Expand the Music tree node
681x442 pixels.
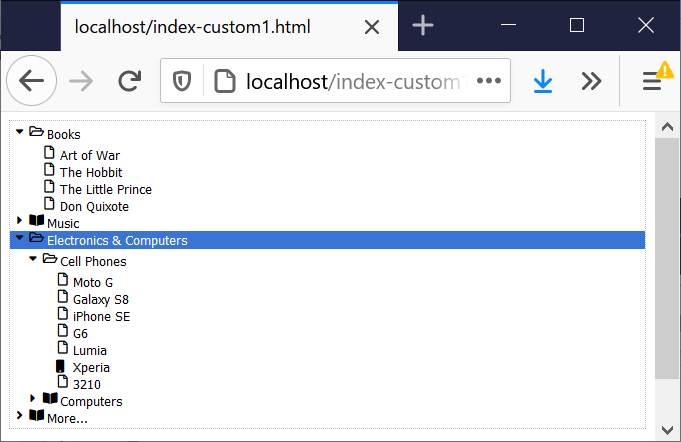(x=19, y=221)
